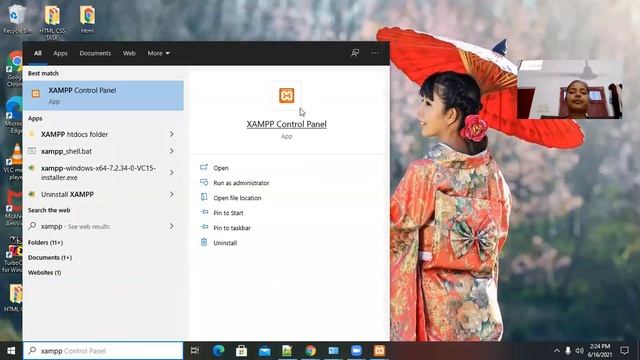Click the webcam video thumbnail
640x360 pixels.
click(570, 89)
